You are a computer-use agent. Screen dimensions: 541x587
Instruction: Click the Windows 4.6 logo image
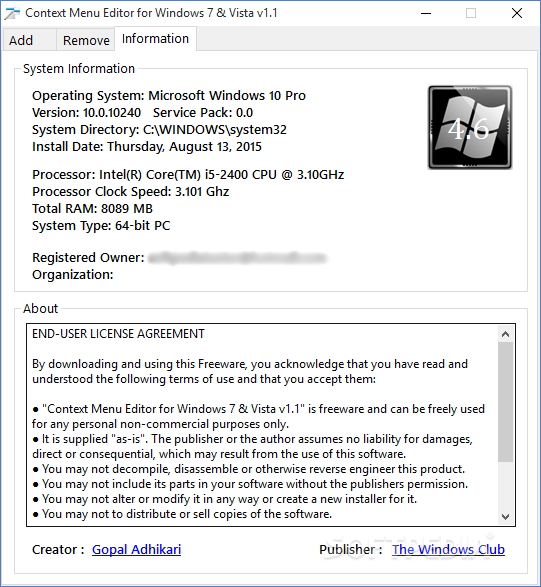coord(470,128)
